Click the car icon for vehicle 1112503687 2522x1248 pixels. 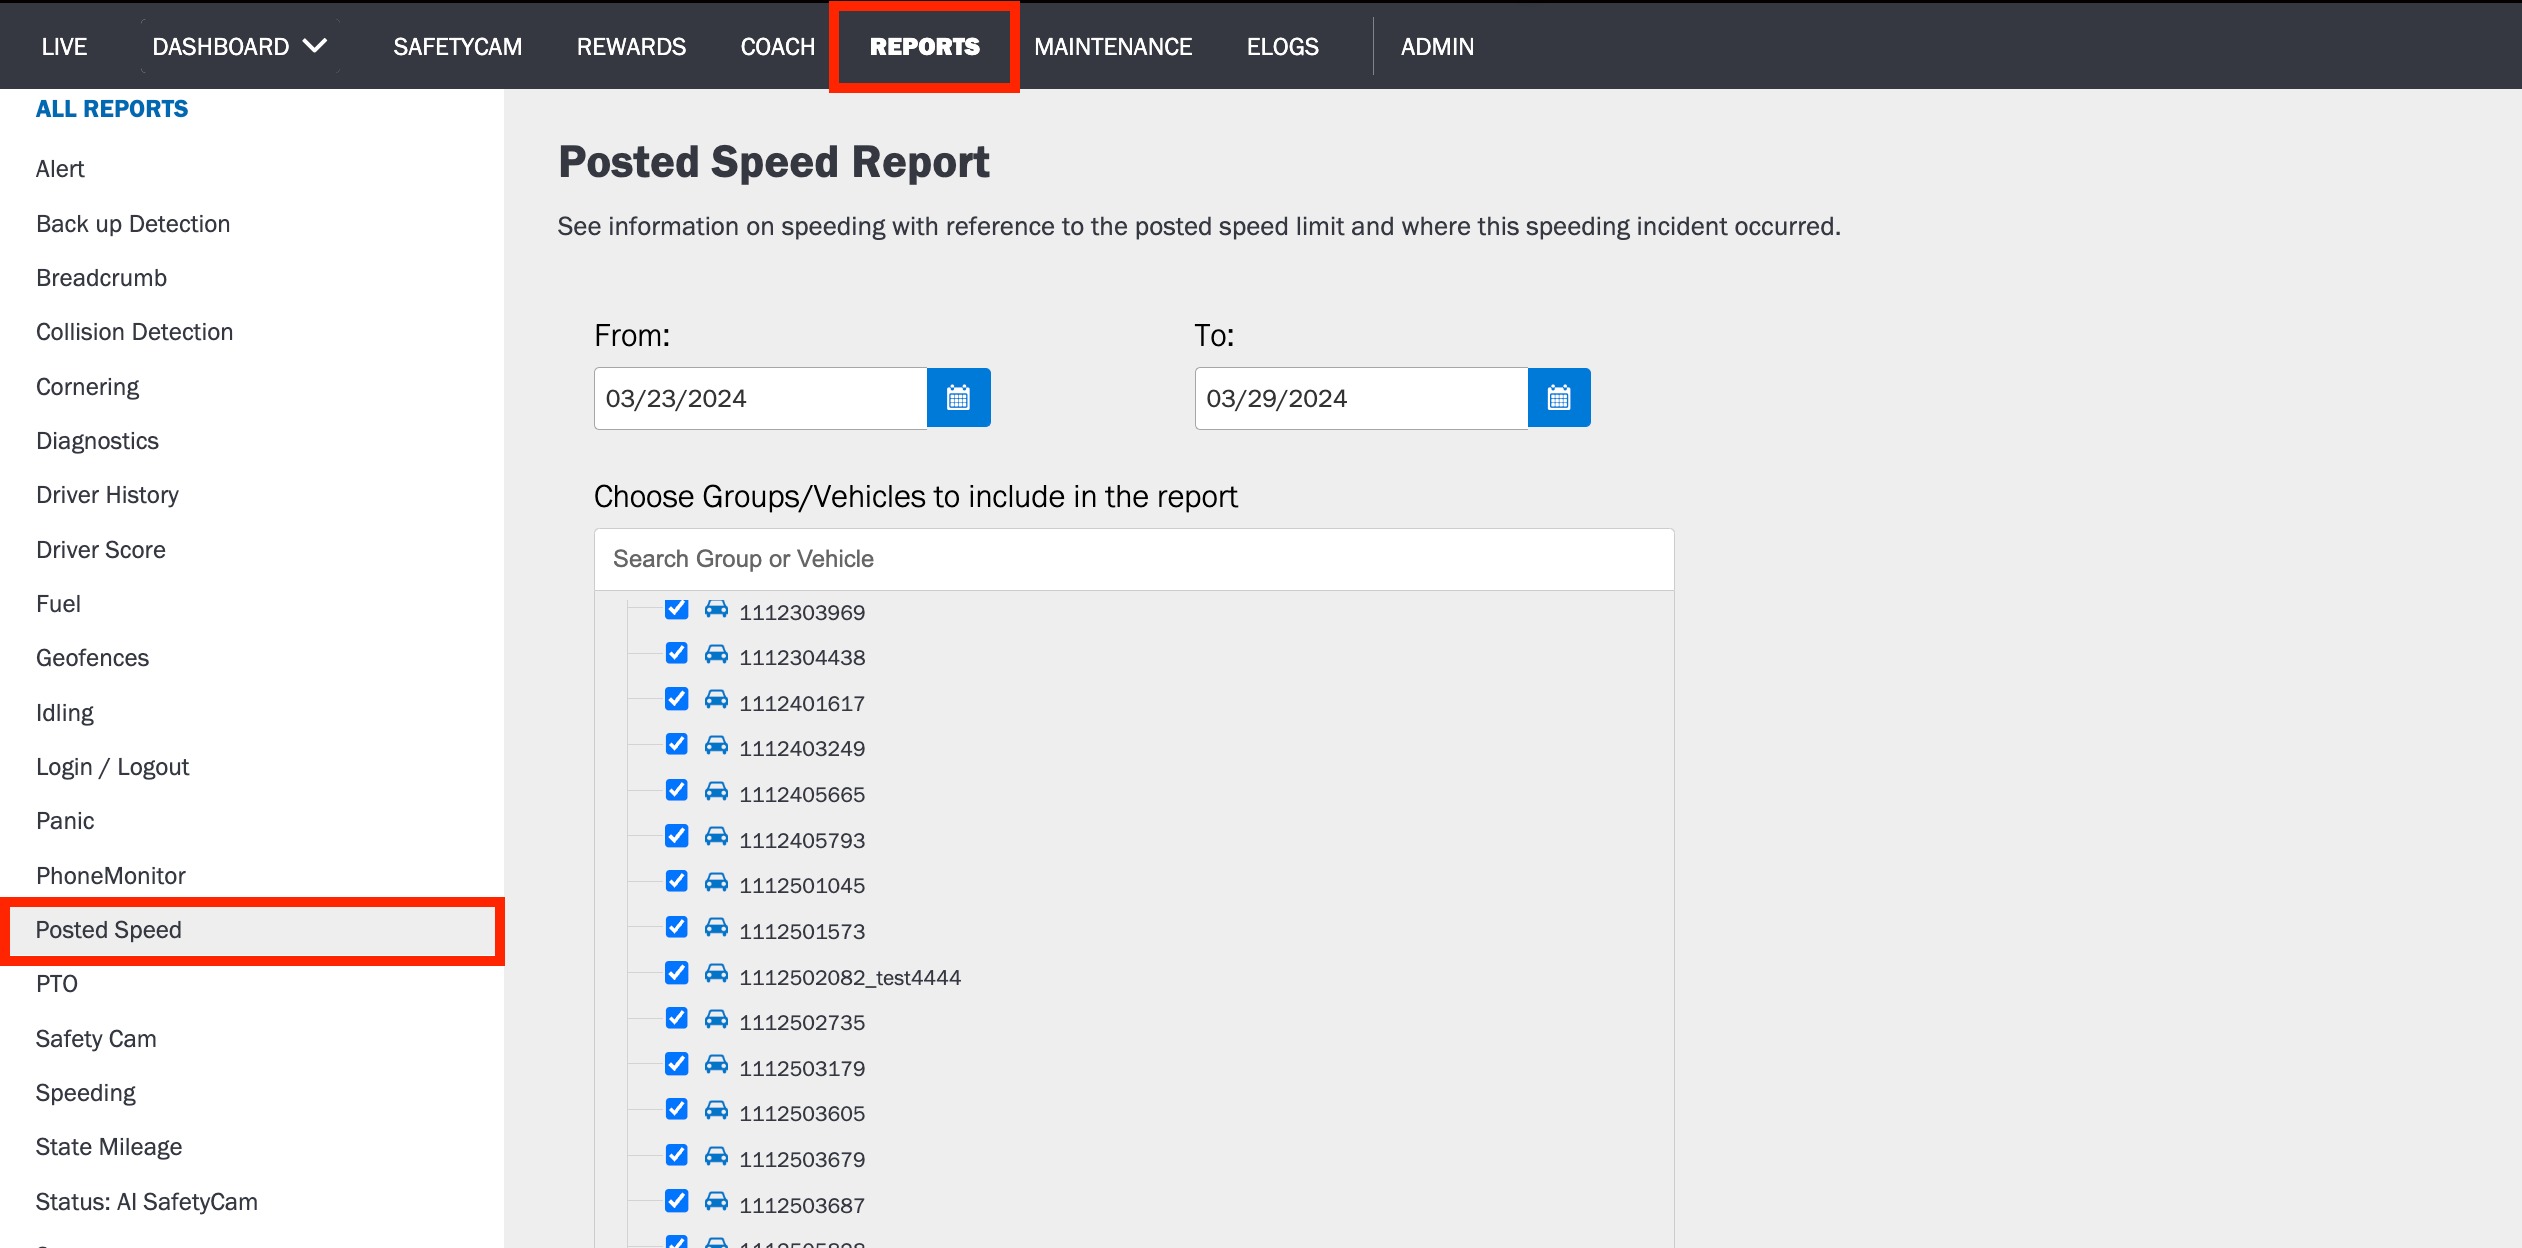point(716,1202)
